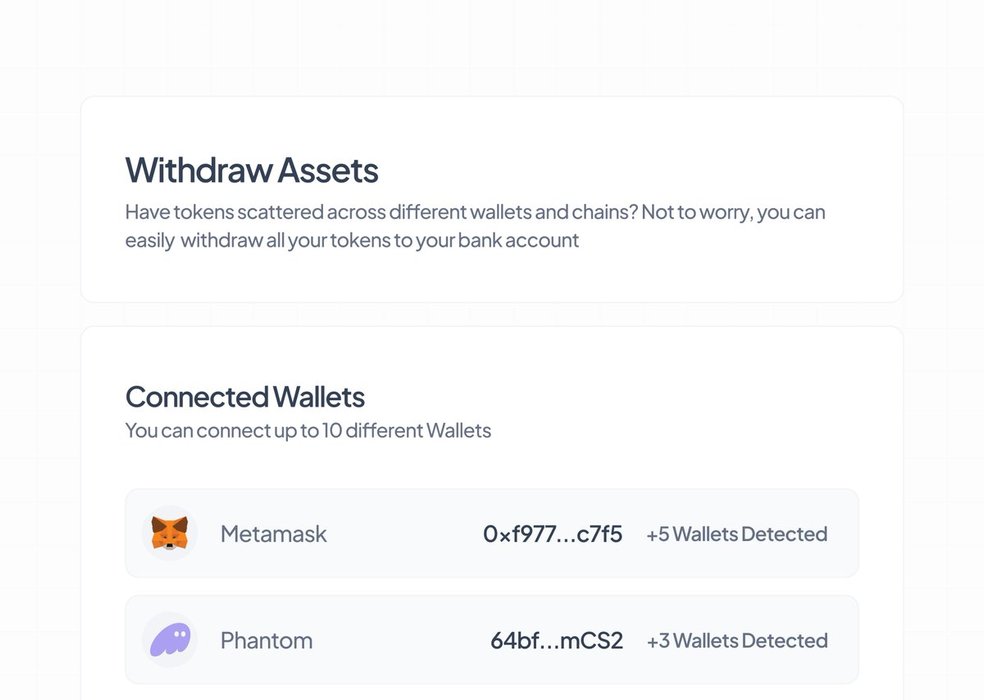Click the grid background above Withdraw Assets card
The image size is (984, 700).
pos(490,45)
